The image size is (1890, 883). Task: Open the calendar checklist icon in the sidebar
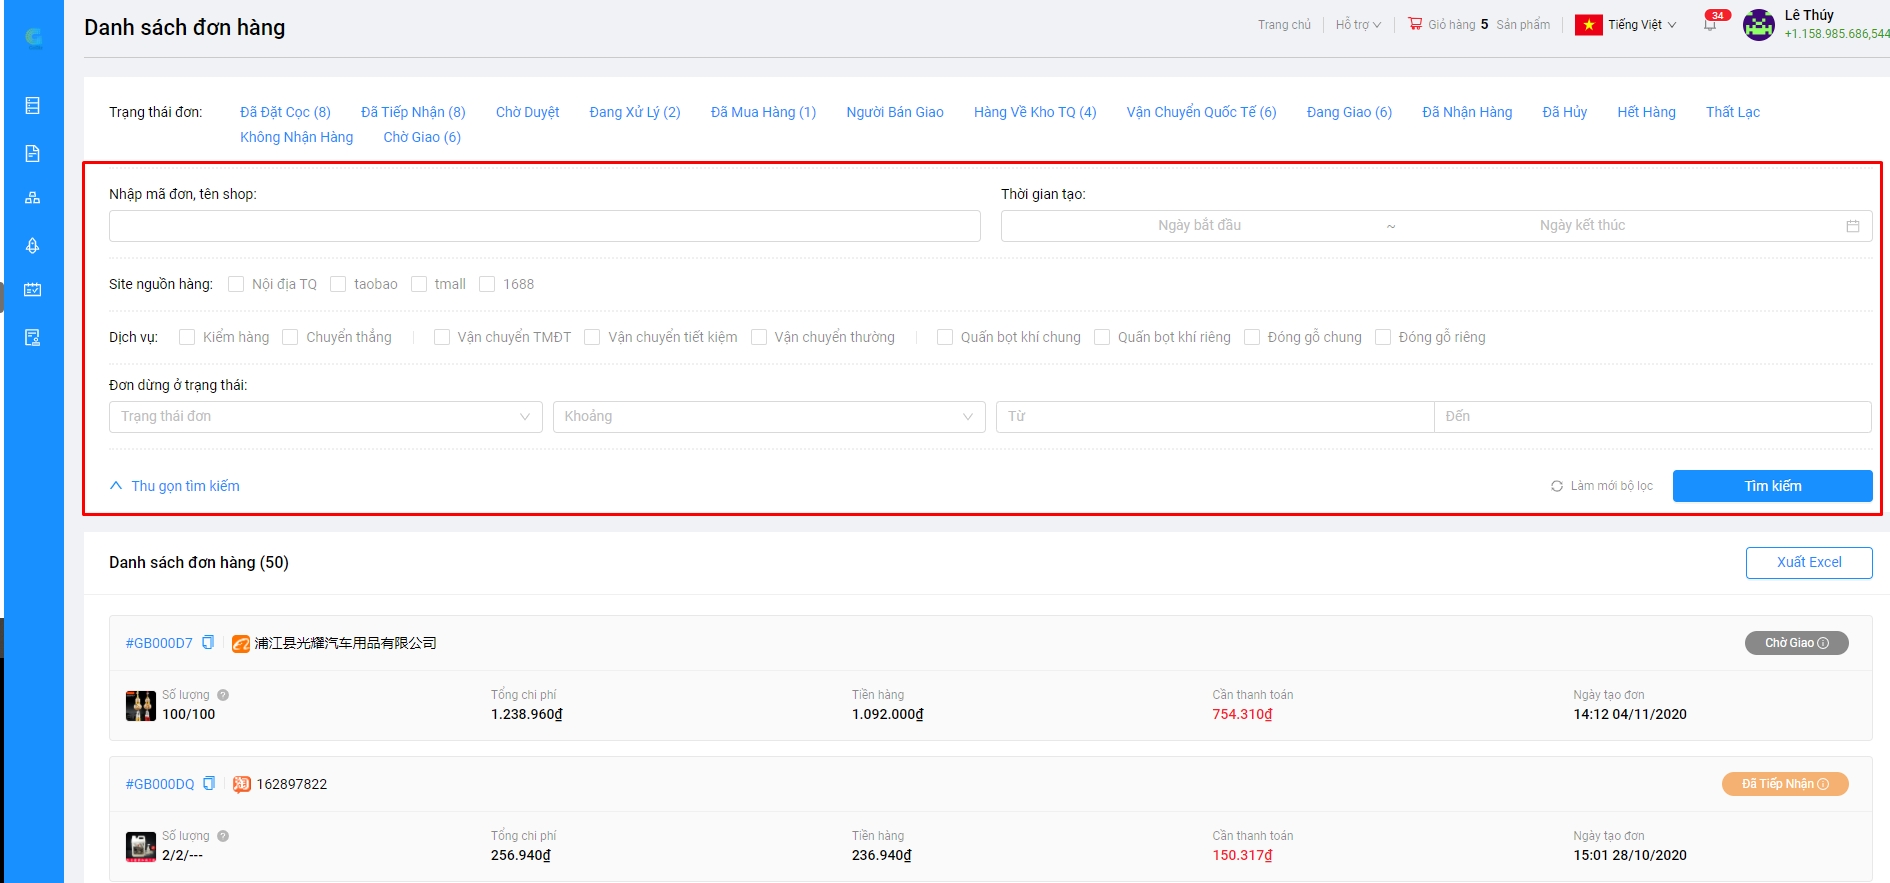32,290
